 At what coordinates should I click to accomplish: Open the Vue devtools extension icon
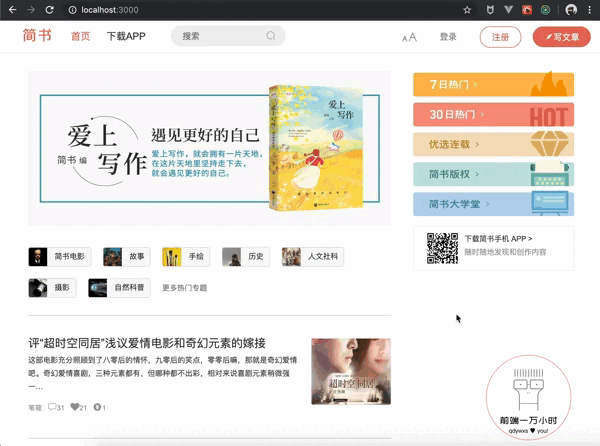[x=508, y=10]
